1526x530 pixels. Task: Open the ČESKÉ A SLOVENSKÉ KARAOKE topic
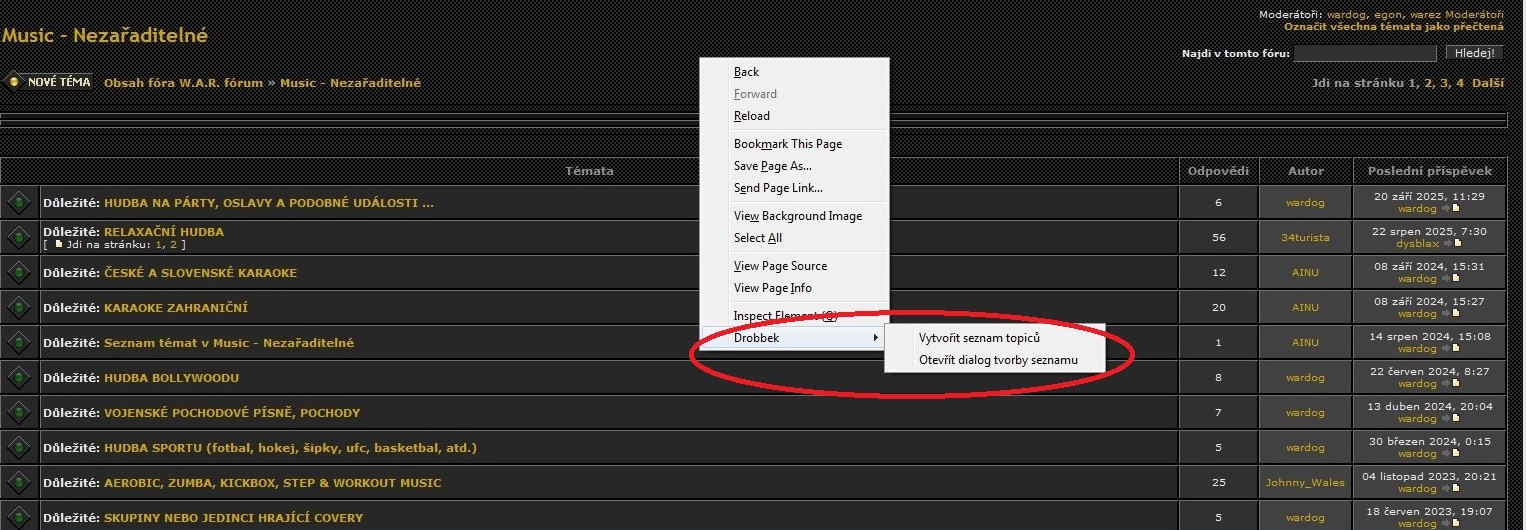(x=200, y=273)
